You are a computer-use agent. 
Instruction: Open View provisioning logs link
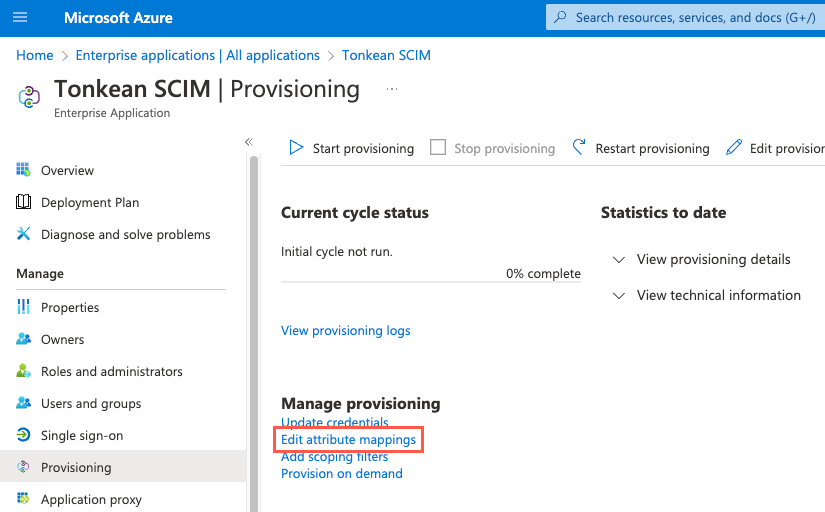click(346, 330)
